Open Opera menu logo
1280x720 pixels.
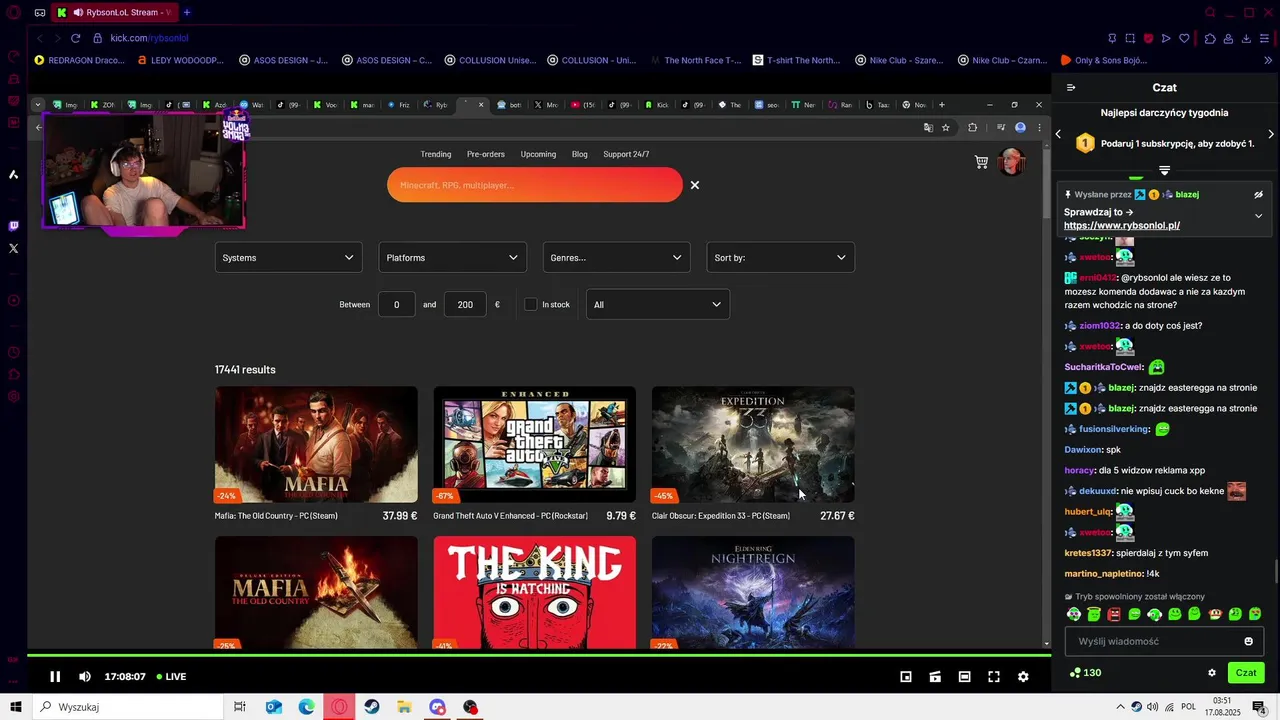point(13,13)
